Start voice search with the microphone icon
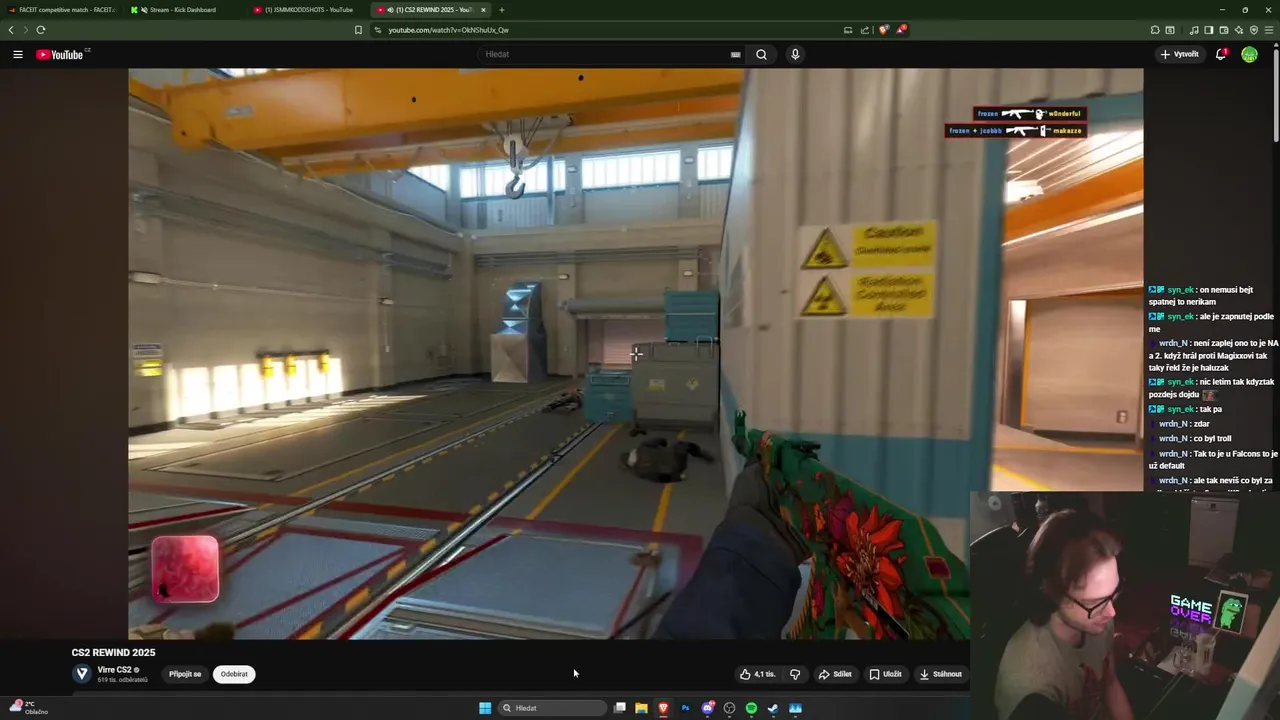The image size is (1280, 720). click(795, 54)
